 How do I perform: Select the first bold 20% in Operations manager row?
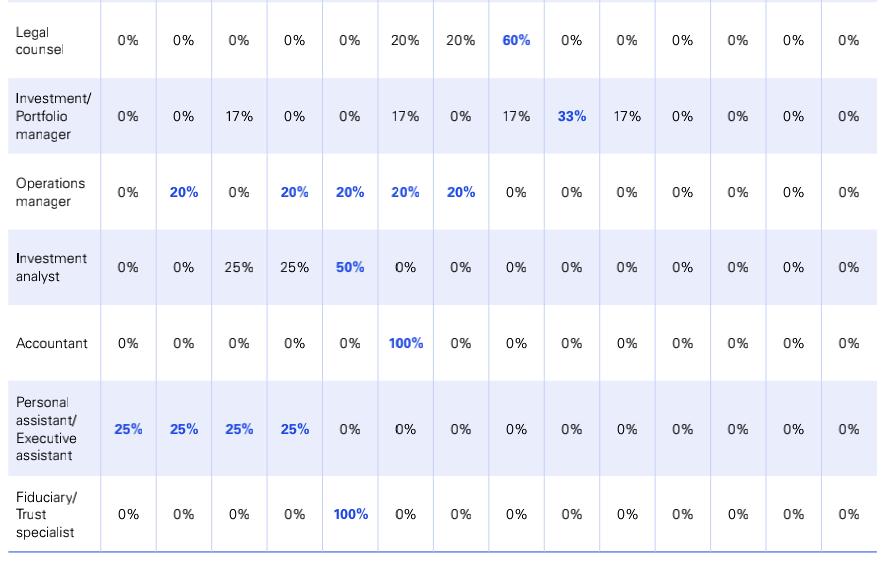[184, 192]
